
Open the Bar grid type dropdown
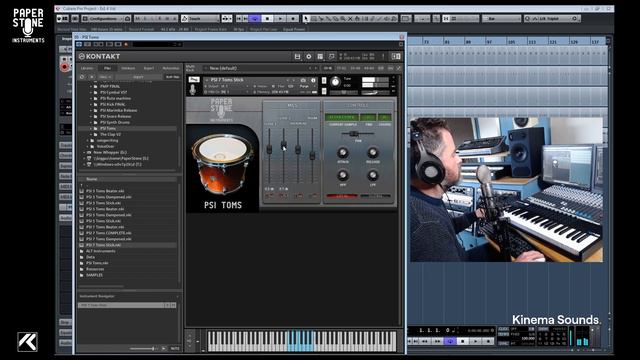tap(501, 18)
